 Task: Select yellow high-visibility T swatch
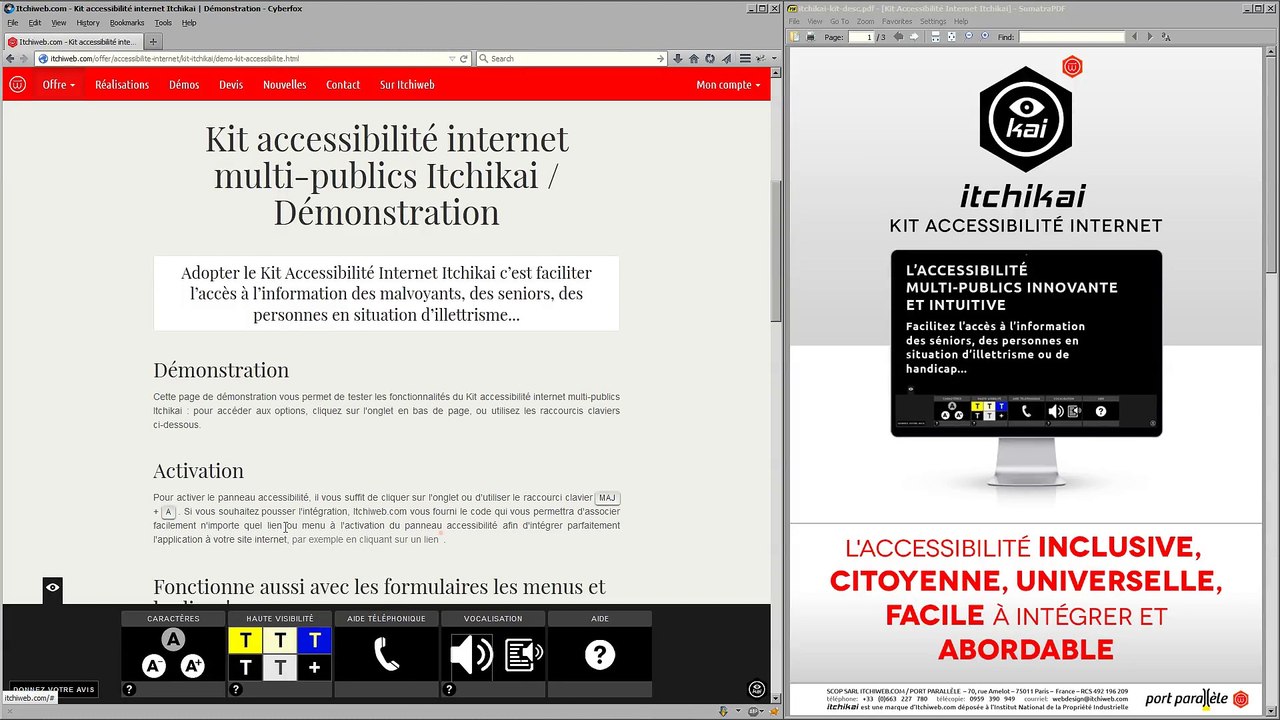pos(245,640)
